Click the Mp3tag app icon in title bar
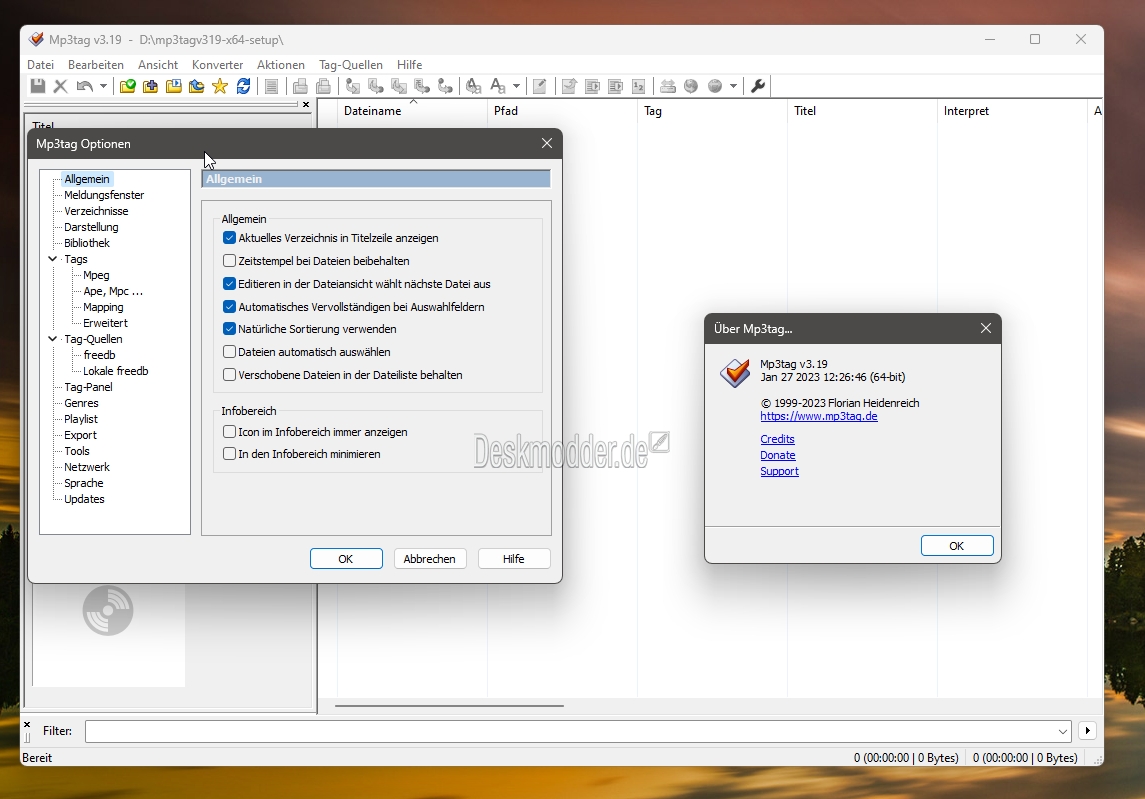Screen dimensions: 1145x799 36,39
